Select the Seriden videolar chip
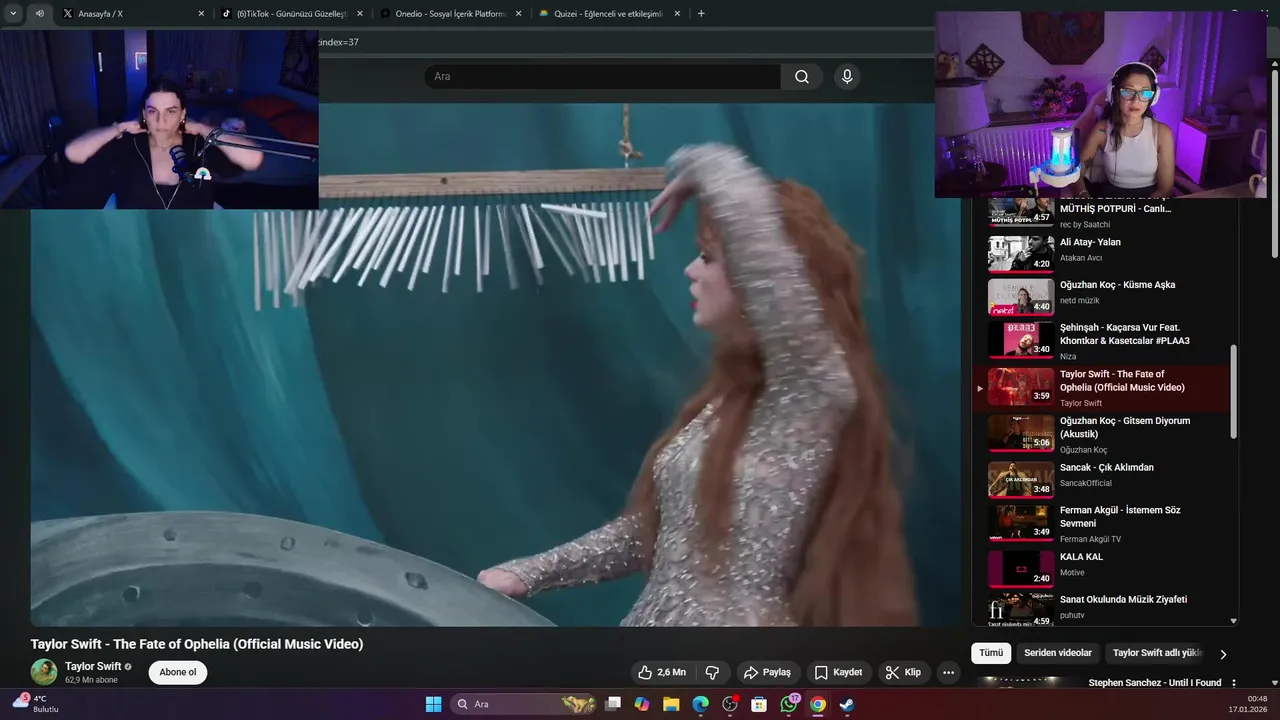The height and width of the screenshot is (720, 1280). pos(1060,653)
